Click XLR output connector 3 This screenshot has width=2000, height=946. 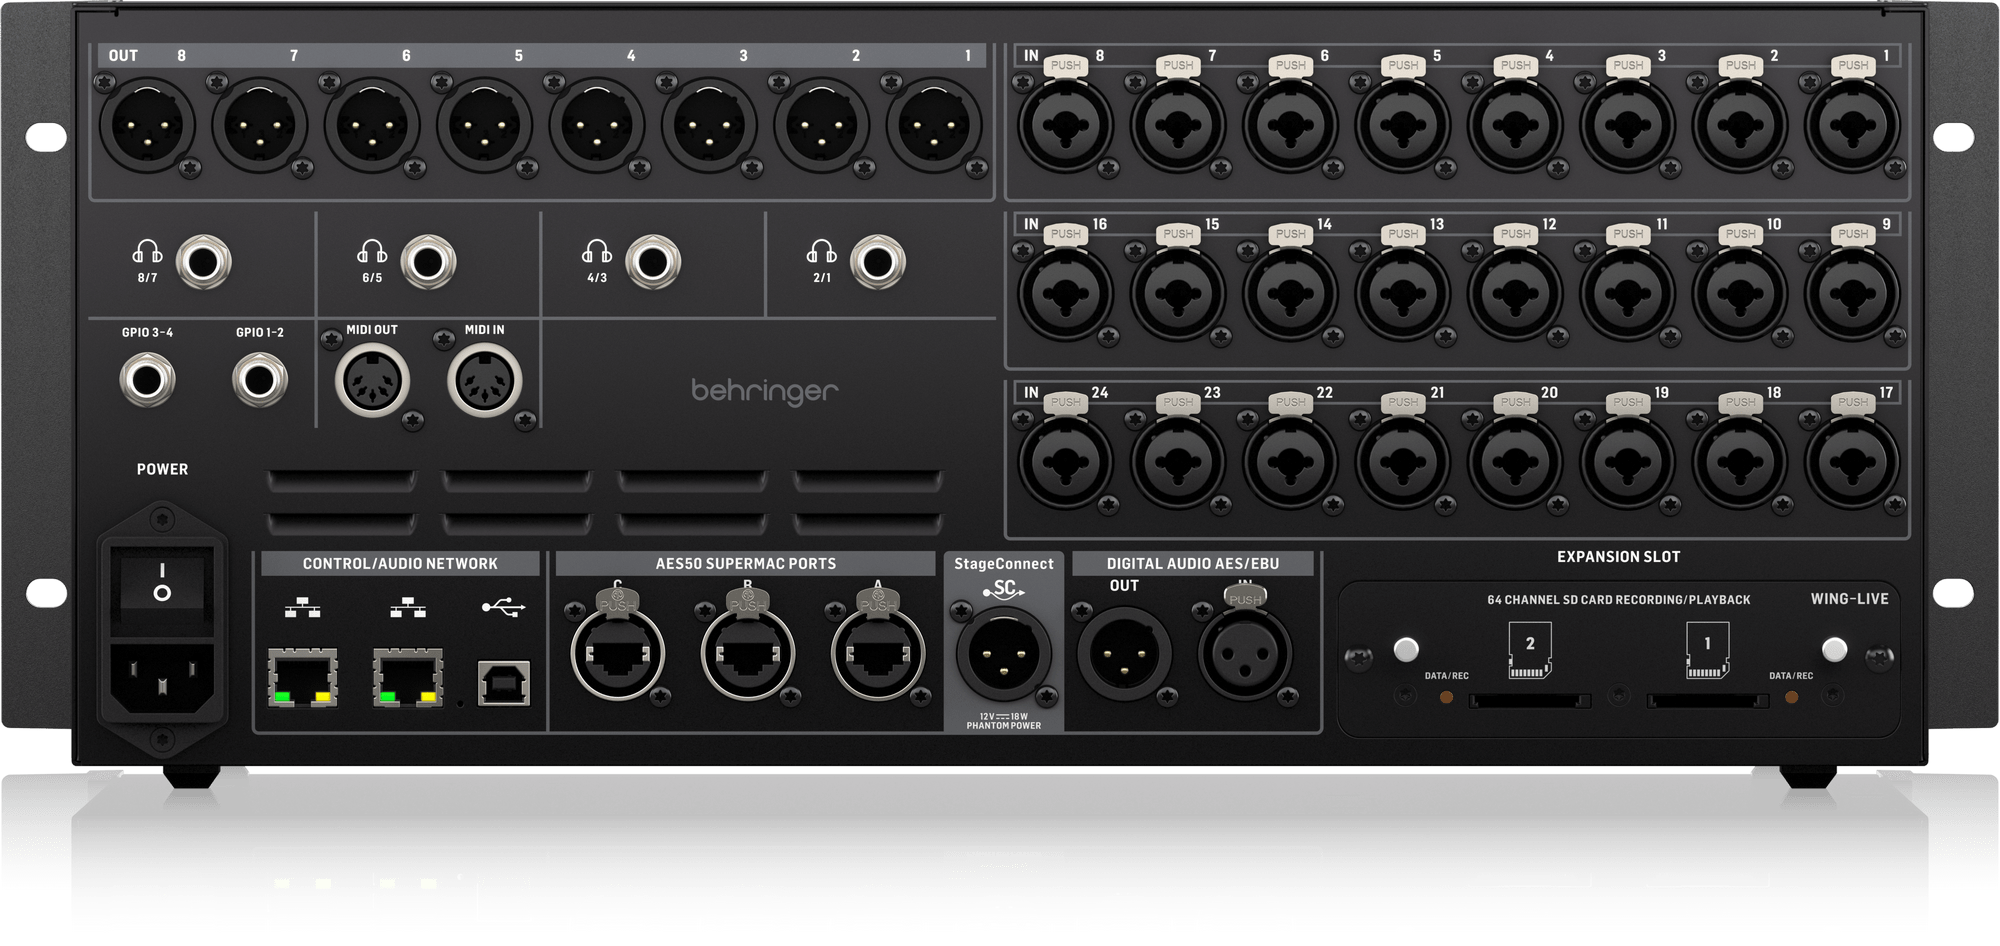(x=709, y=126)
